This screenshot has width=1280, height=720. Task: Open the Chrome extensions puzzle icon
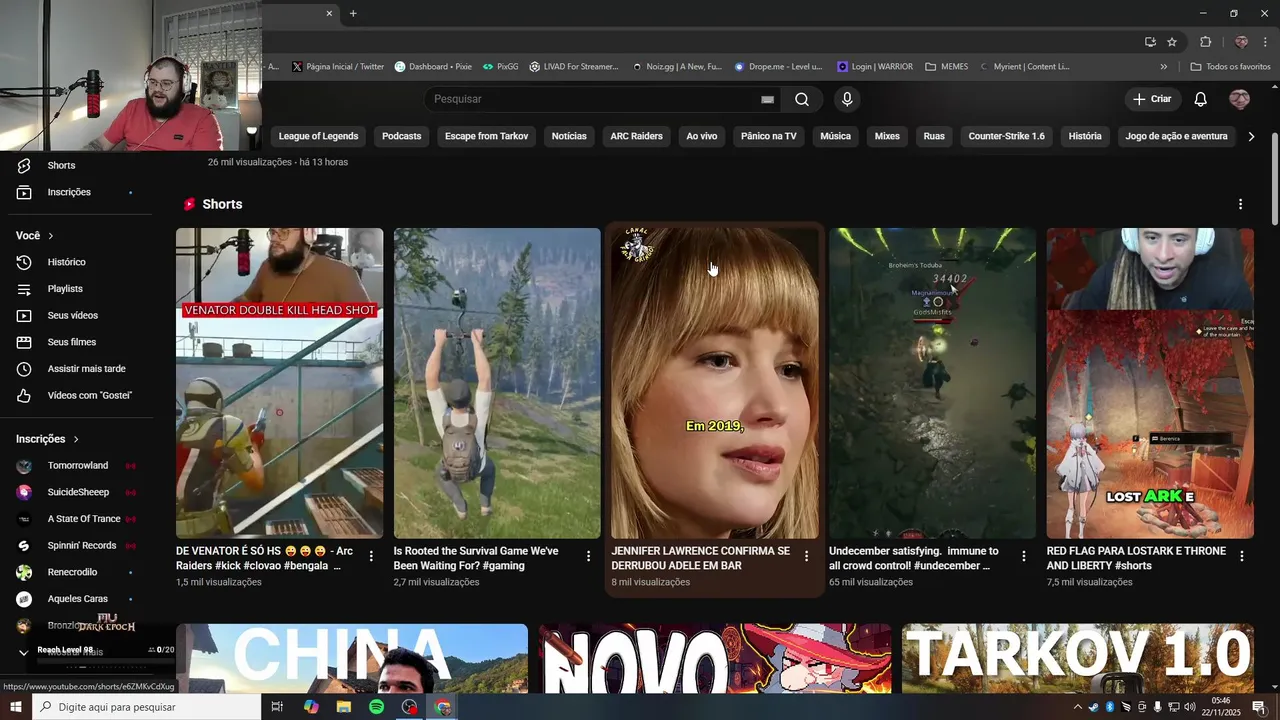[x=1205, y=42]
